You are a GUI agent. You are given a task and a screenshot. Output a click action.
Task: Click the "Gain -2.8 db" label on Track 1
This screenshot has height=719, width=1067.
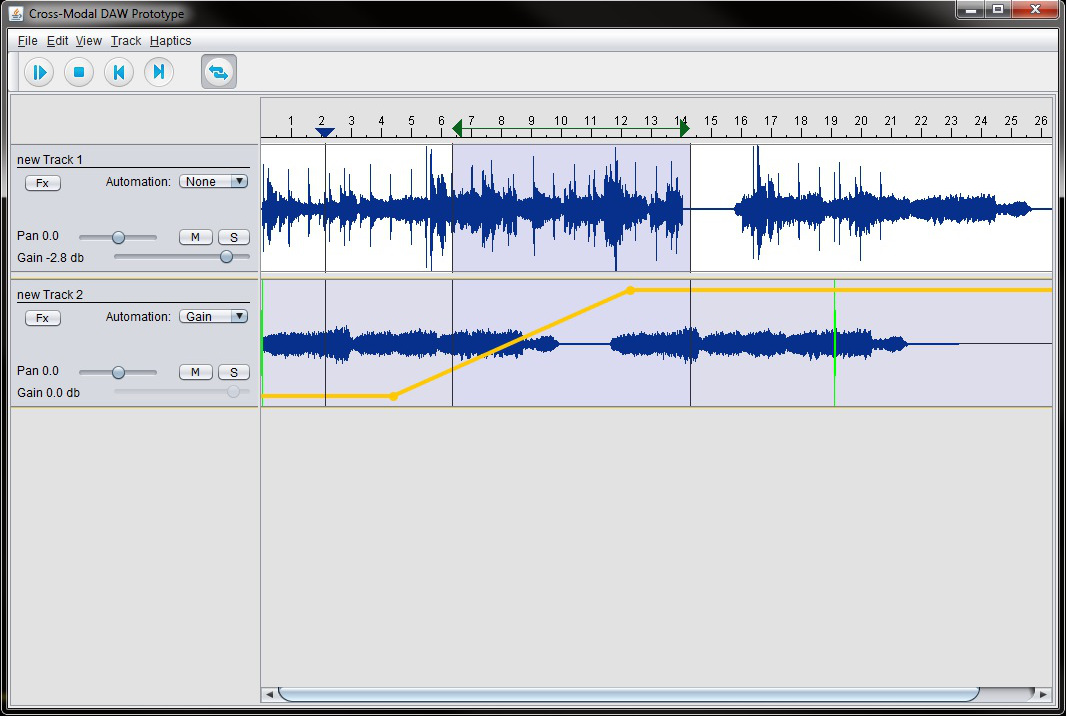50,258
